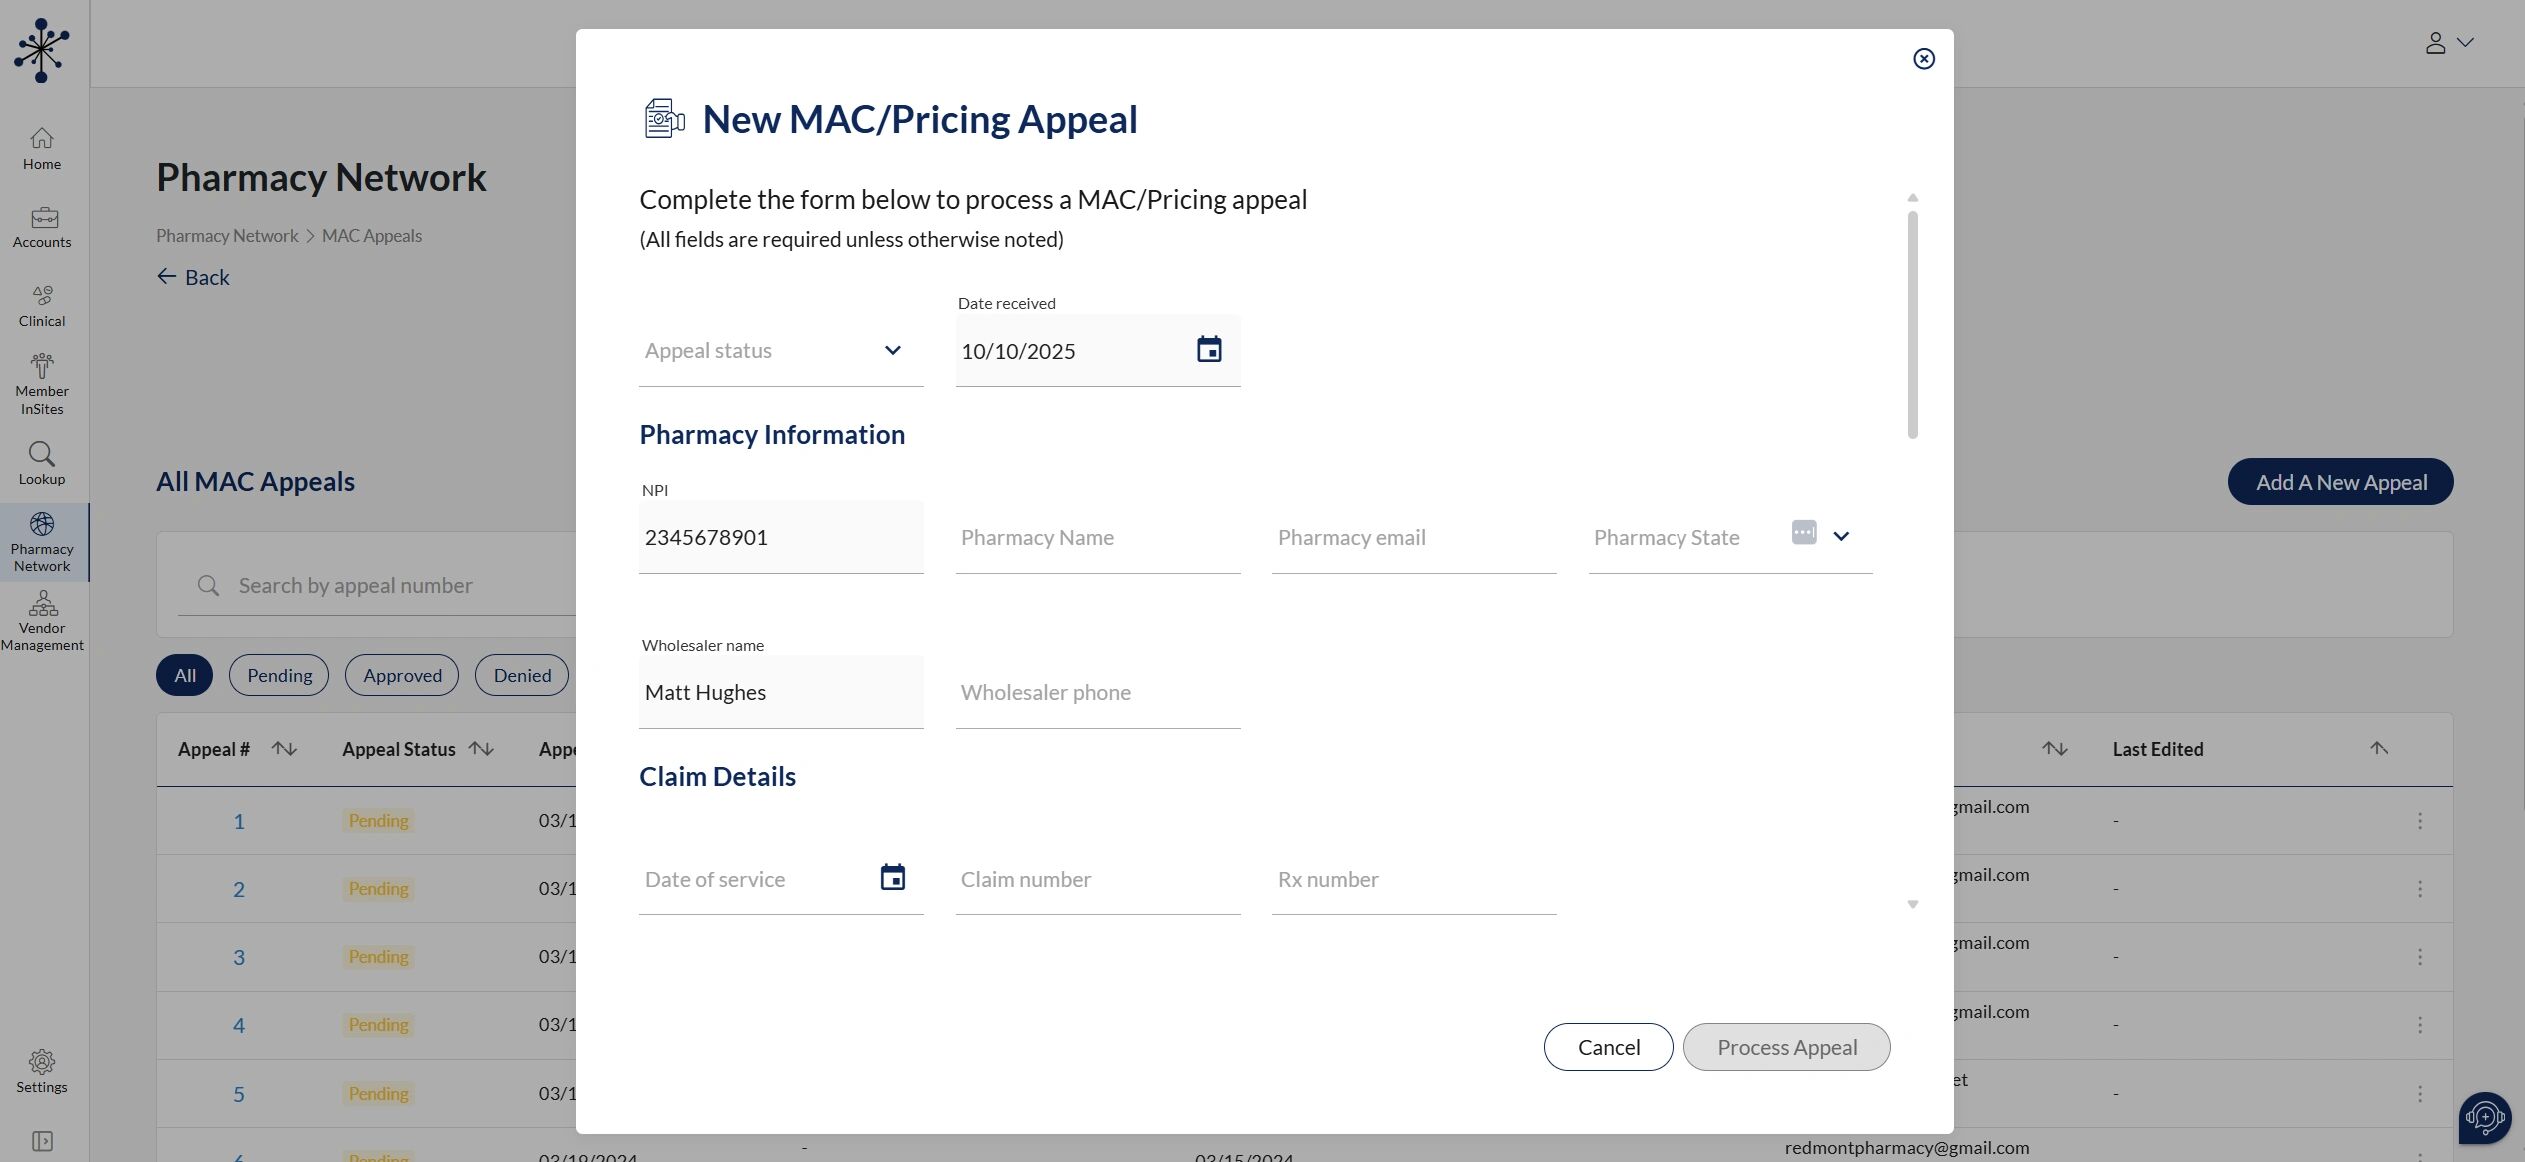The width and height of the screenshot is (2525, 1162).
Task: Open the user account menu
Action: click(x=2448, y=43)
